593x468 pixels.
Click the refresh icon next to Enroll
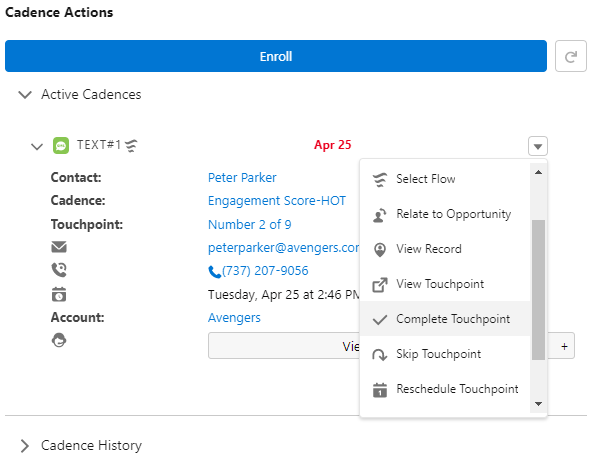click(570, 56)
